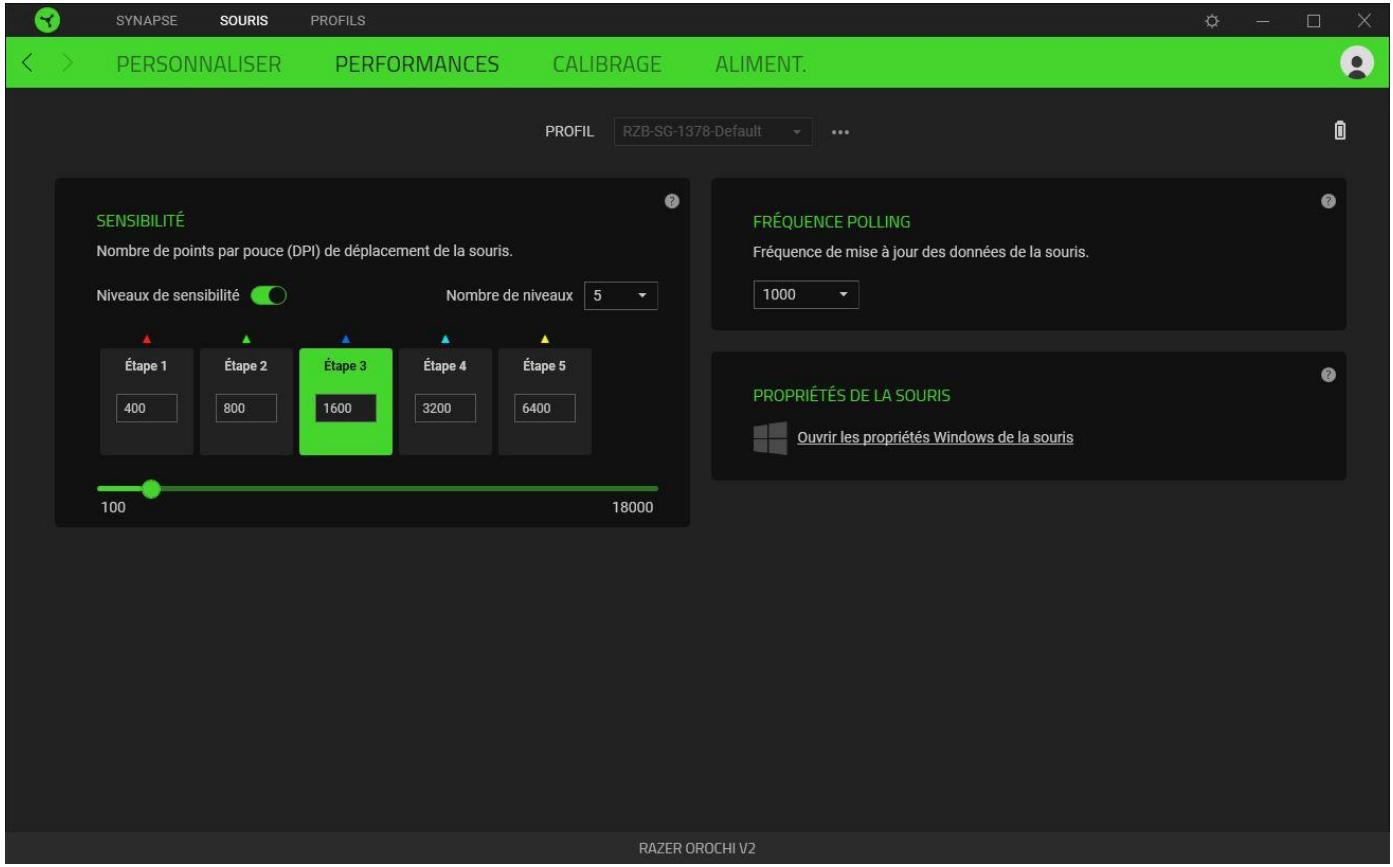Click the 3200 DPI input field
Viewport: 1393px width, 867px height.
445,408
